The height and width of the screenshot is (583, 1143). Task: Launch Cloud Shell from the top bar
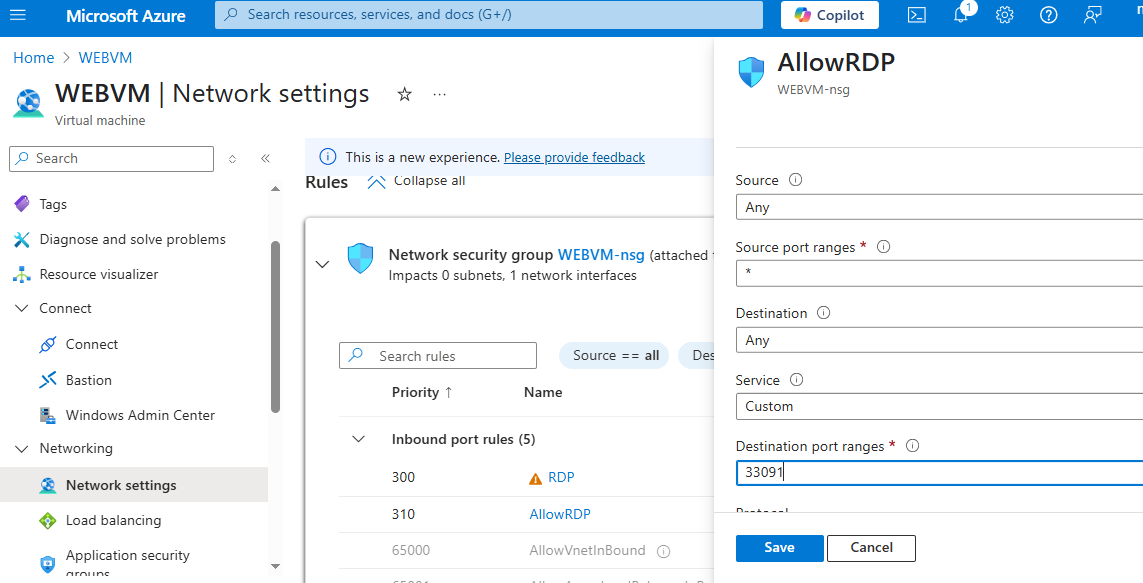point(916,15)
